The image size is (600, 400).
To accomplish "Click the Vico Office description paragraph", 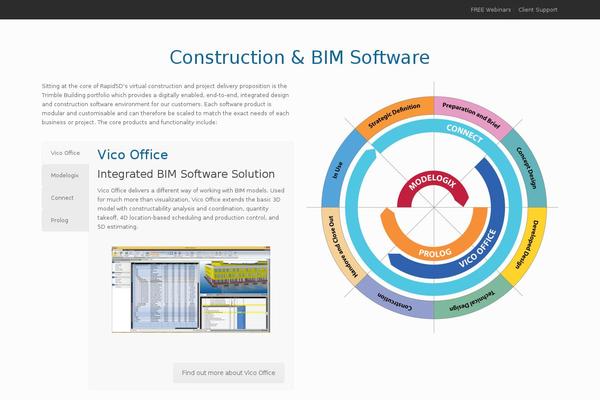I will (191, 209).
